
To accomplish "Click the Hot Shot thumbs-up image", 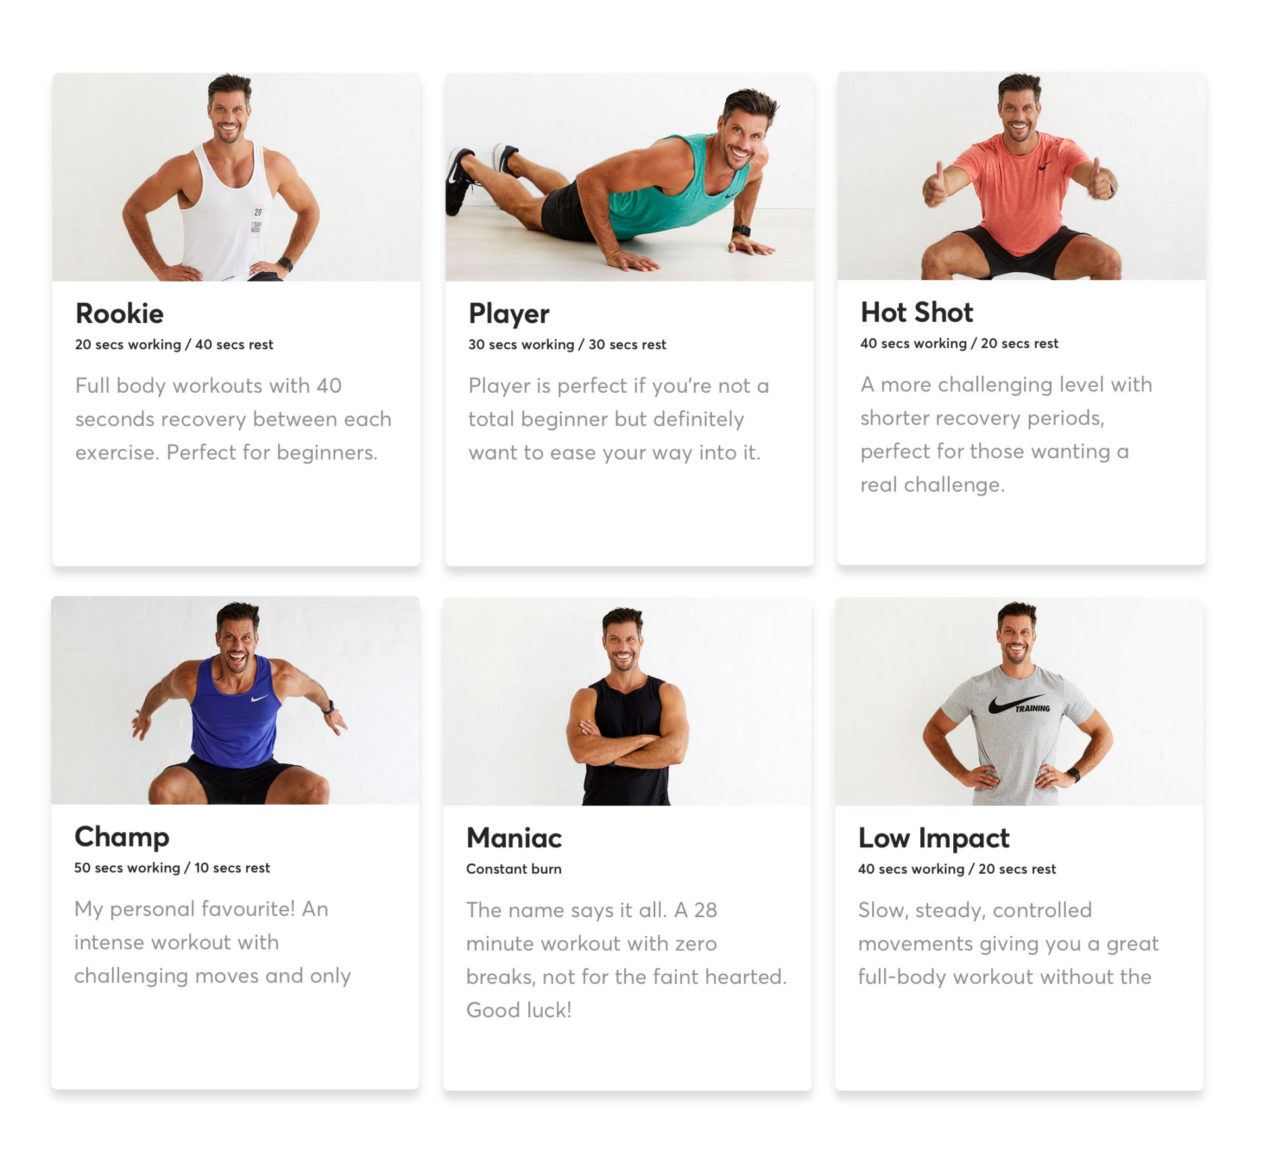I will pos(1021,176).
